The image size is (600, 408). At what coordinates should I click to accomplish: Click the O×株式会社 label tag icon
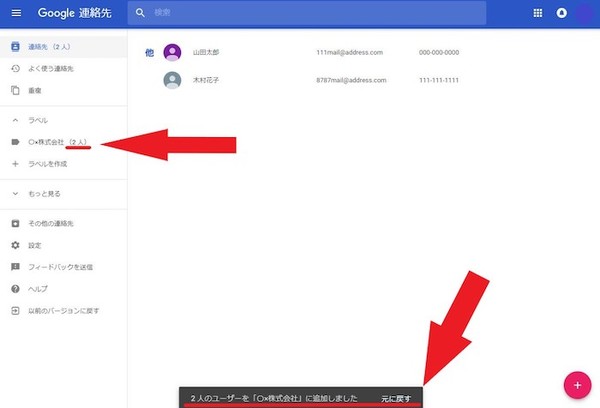tap(15, 142)
